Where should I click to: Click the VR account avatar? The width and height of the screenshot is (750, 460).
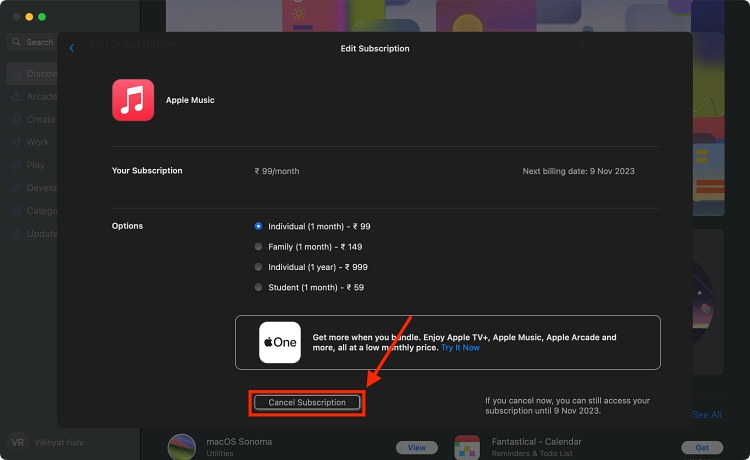pyautogui.click(x=17, y=443)
